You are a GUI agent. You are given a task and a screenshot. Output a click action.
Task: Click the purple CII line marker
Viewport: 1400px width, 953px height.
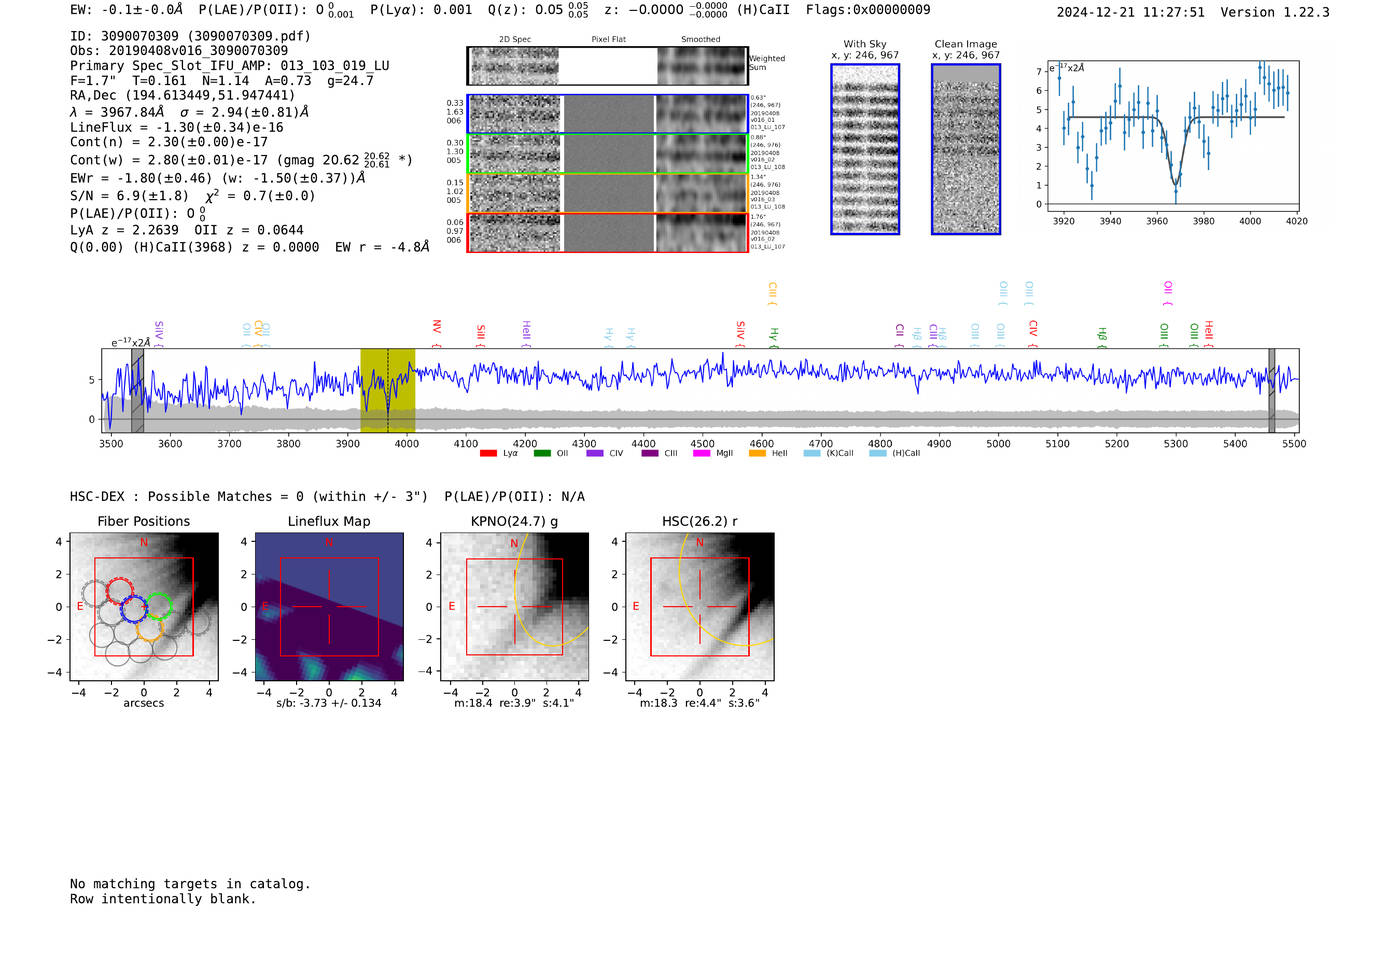900,336
